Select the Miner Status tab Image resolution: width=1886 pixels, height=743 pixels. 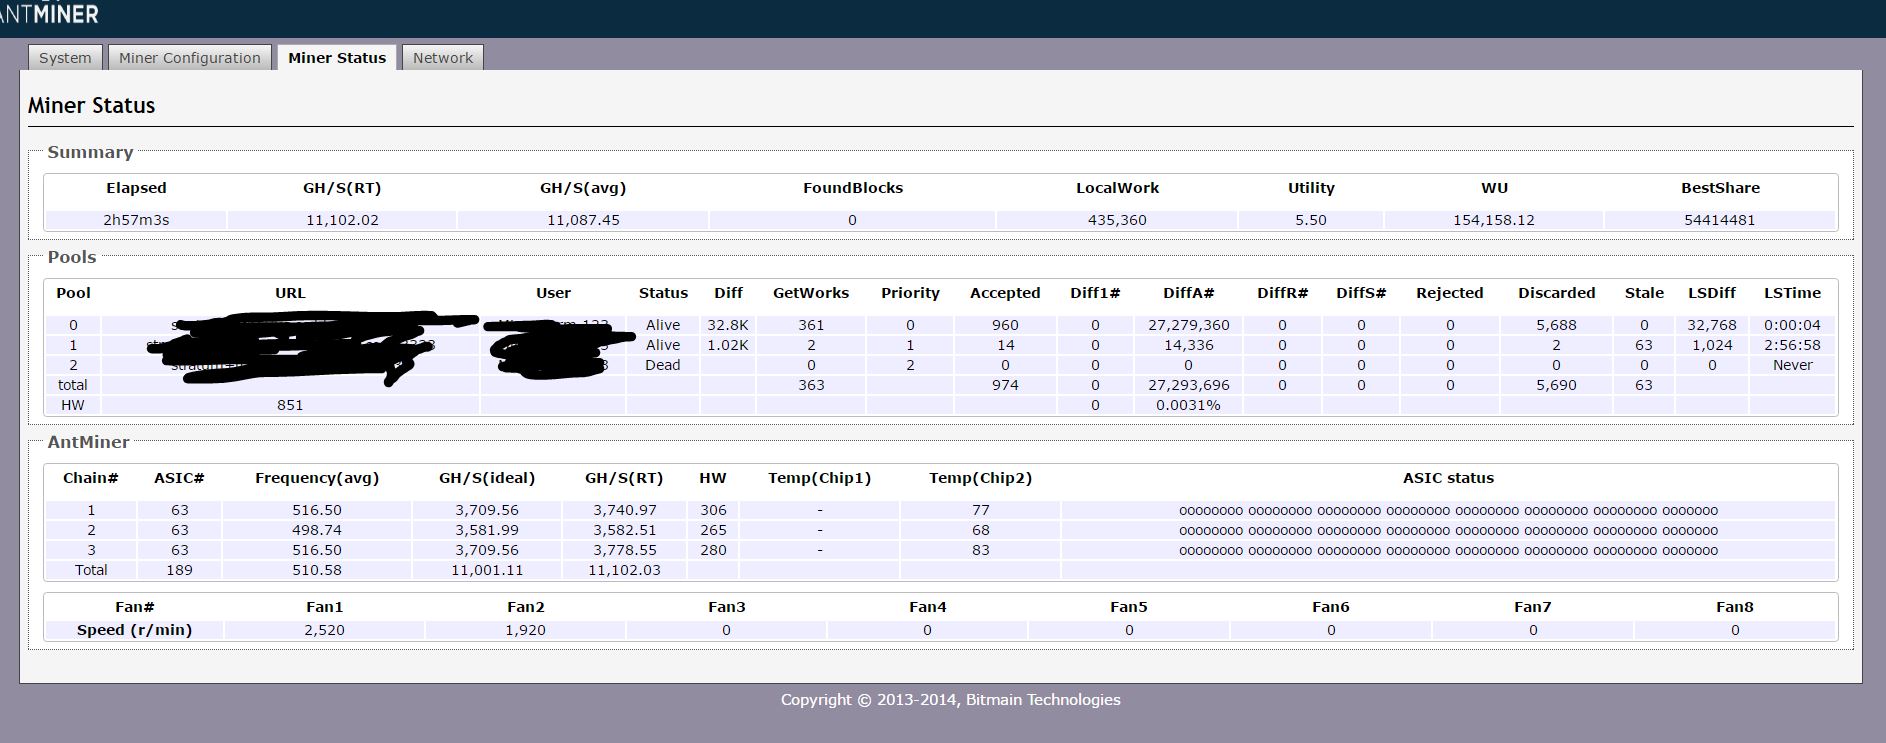[x=337, y=58]
